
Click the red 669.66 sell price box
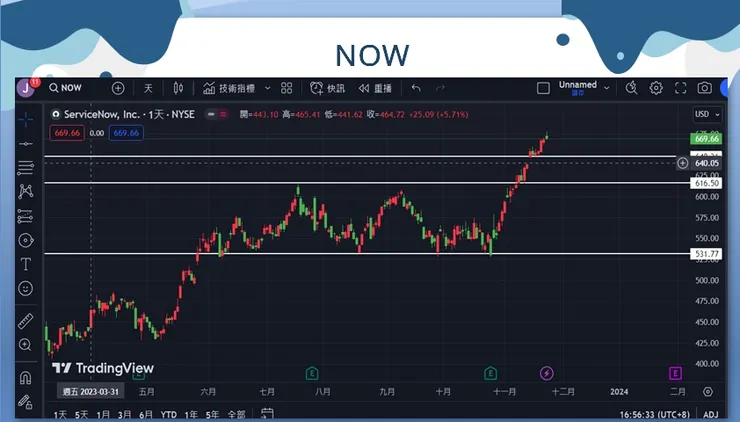click(67, 133)
